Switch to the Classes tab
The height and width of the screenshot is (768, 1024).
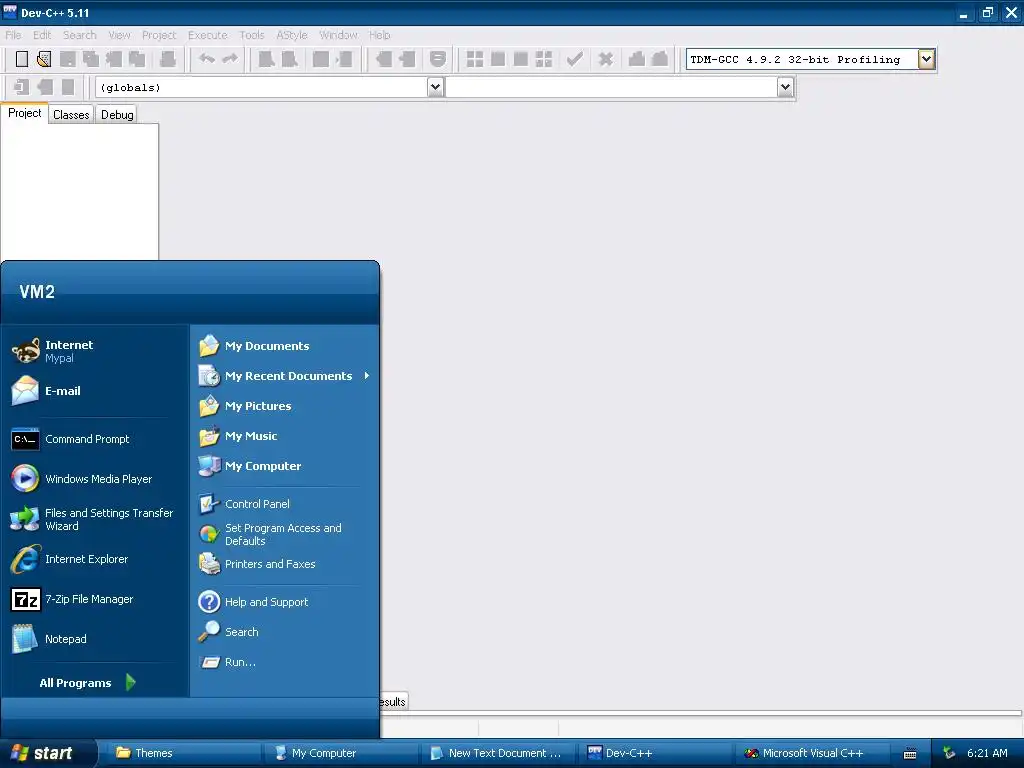coord(71,114)
